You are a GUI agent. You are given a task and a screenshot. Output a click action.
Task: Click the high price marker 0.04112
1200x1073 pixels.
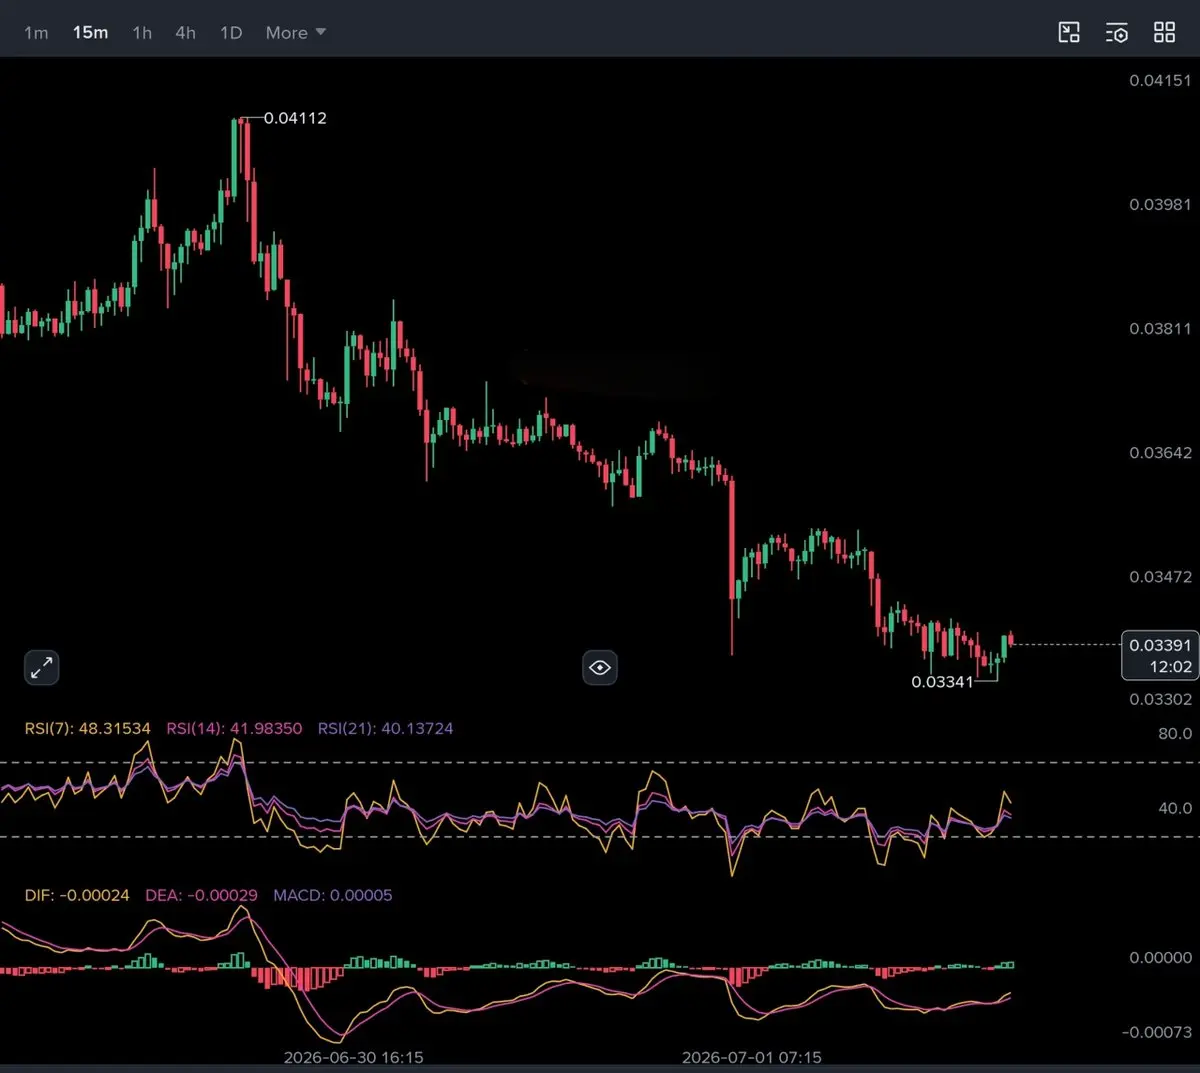pyautogui.click(x=295, y=118)
